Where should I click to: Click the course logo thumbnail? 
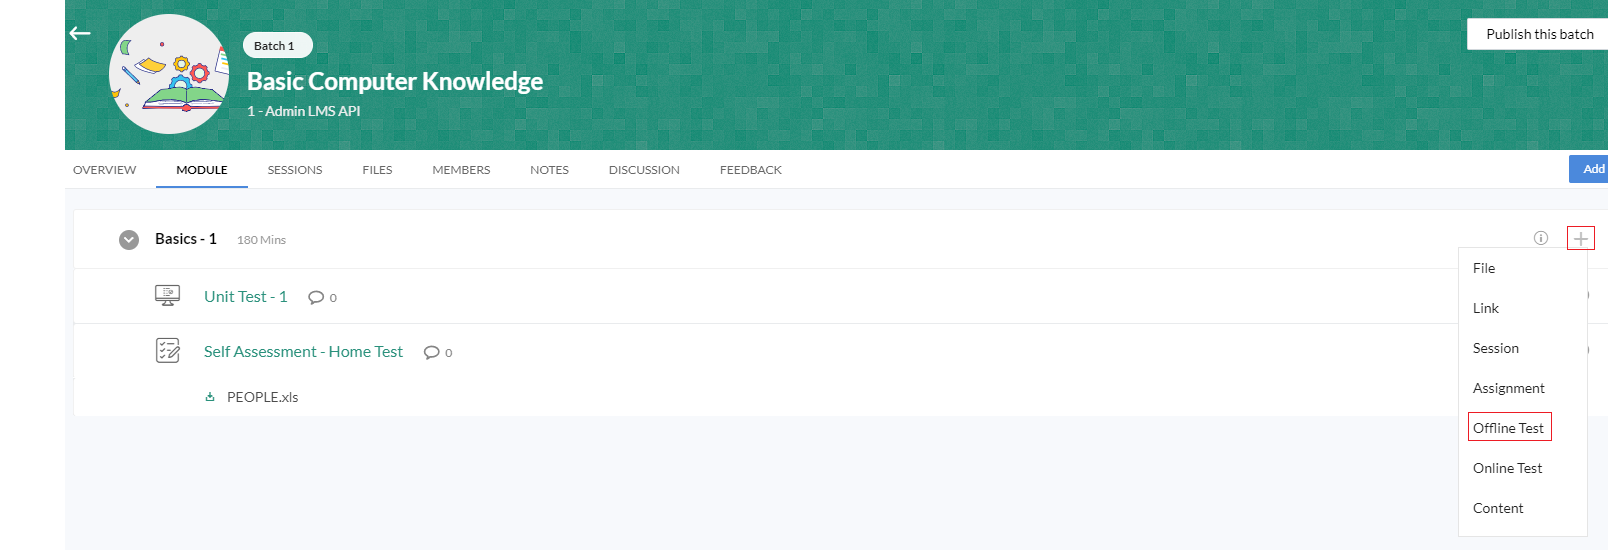pos(169,74)
